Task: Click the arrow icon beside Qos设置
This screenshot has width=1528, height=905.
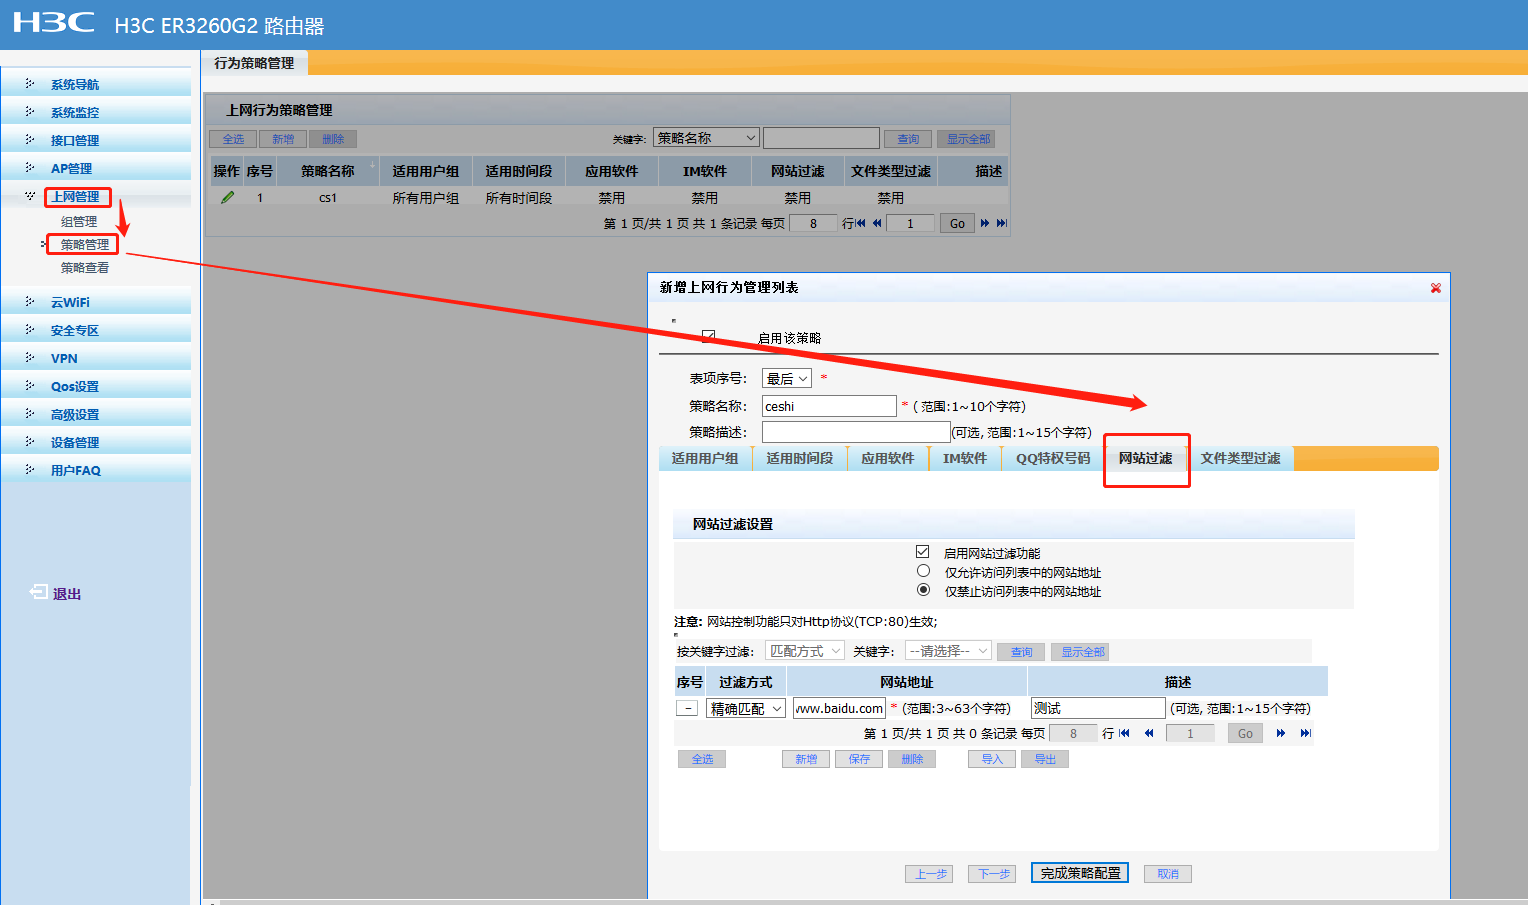Action: point(30,386)
